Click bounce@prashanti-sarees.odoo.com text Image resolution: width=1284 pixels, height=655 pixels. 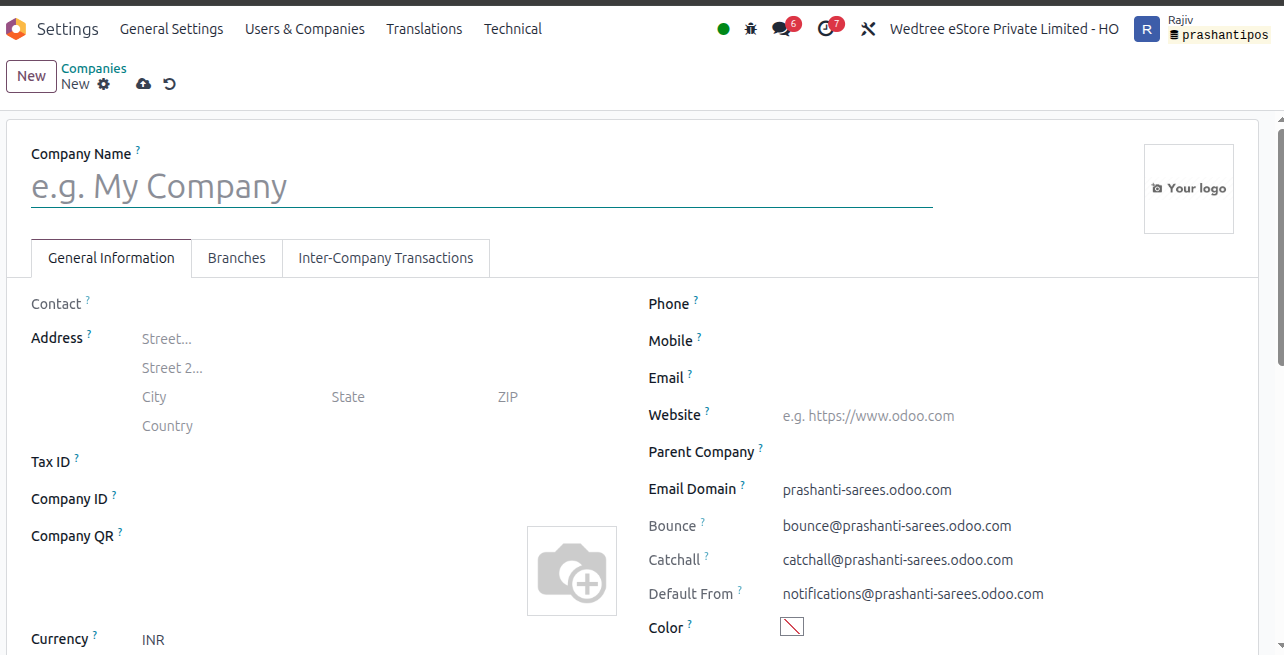coord(897,526)
